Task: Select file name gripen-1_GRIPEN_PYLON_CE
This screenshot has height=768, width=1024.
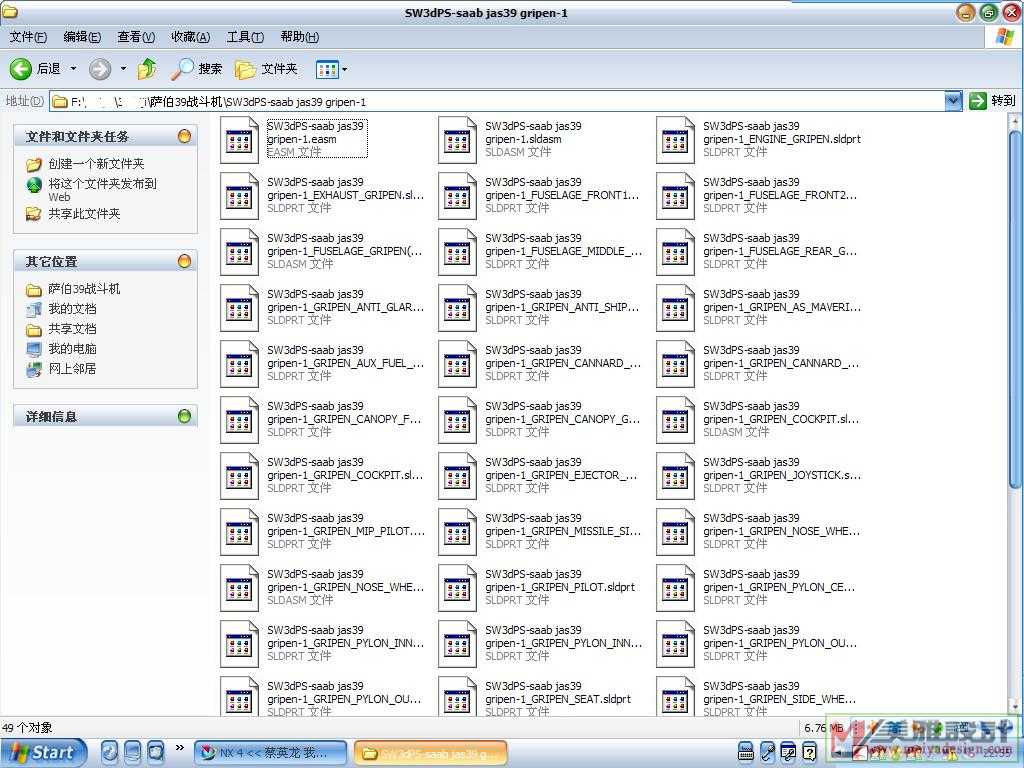Action: 779,581
